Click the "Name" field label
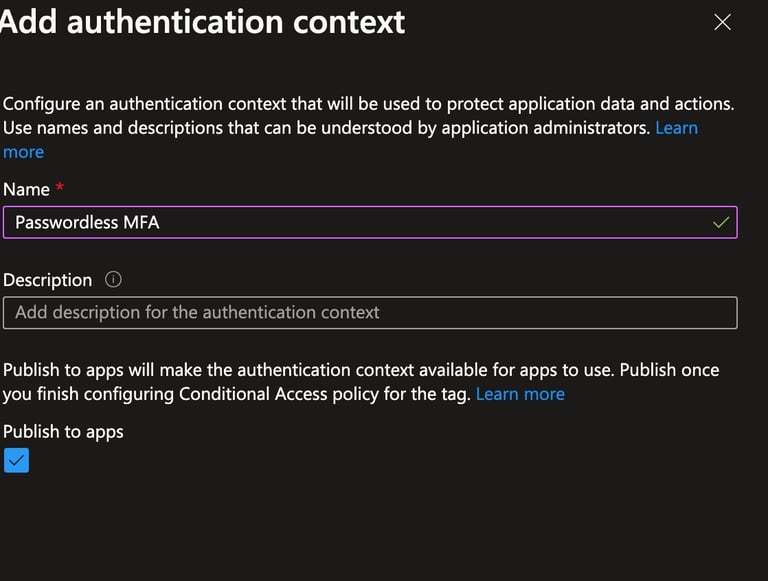This screenshot has width=768, height=581. (26, 190)
